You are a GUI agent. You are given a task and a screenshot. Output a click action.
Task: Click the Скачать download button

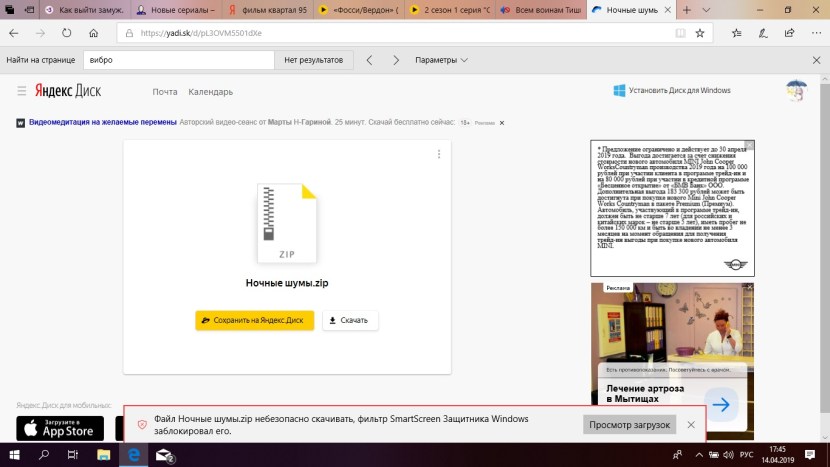(x=350, y=320)
